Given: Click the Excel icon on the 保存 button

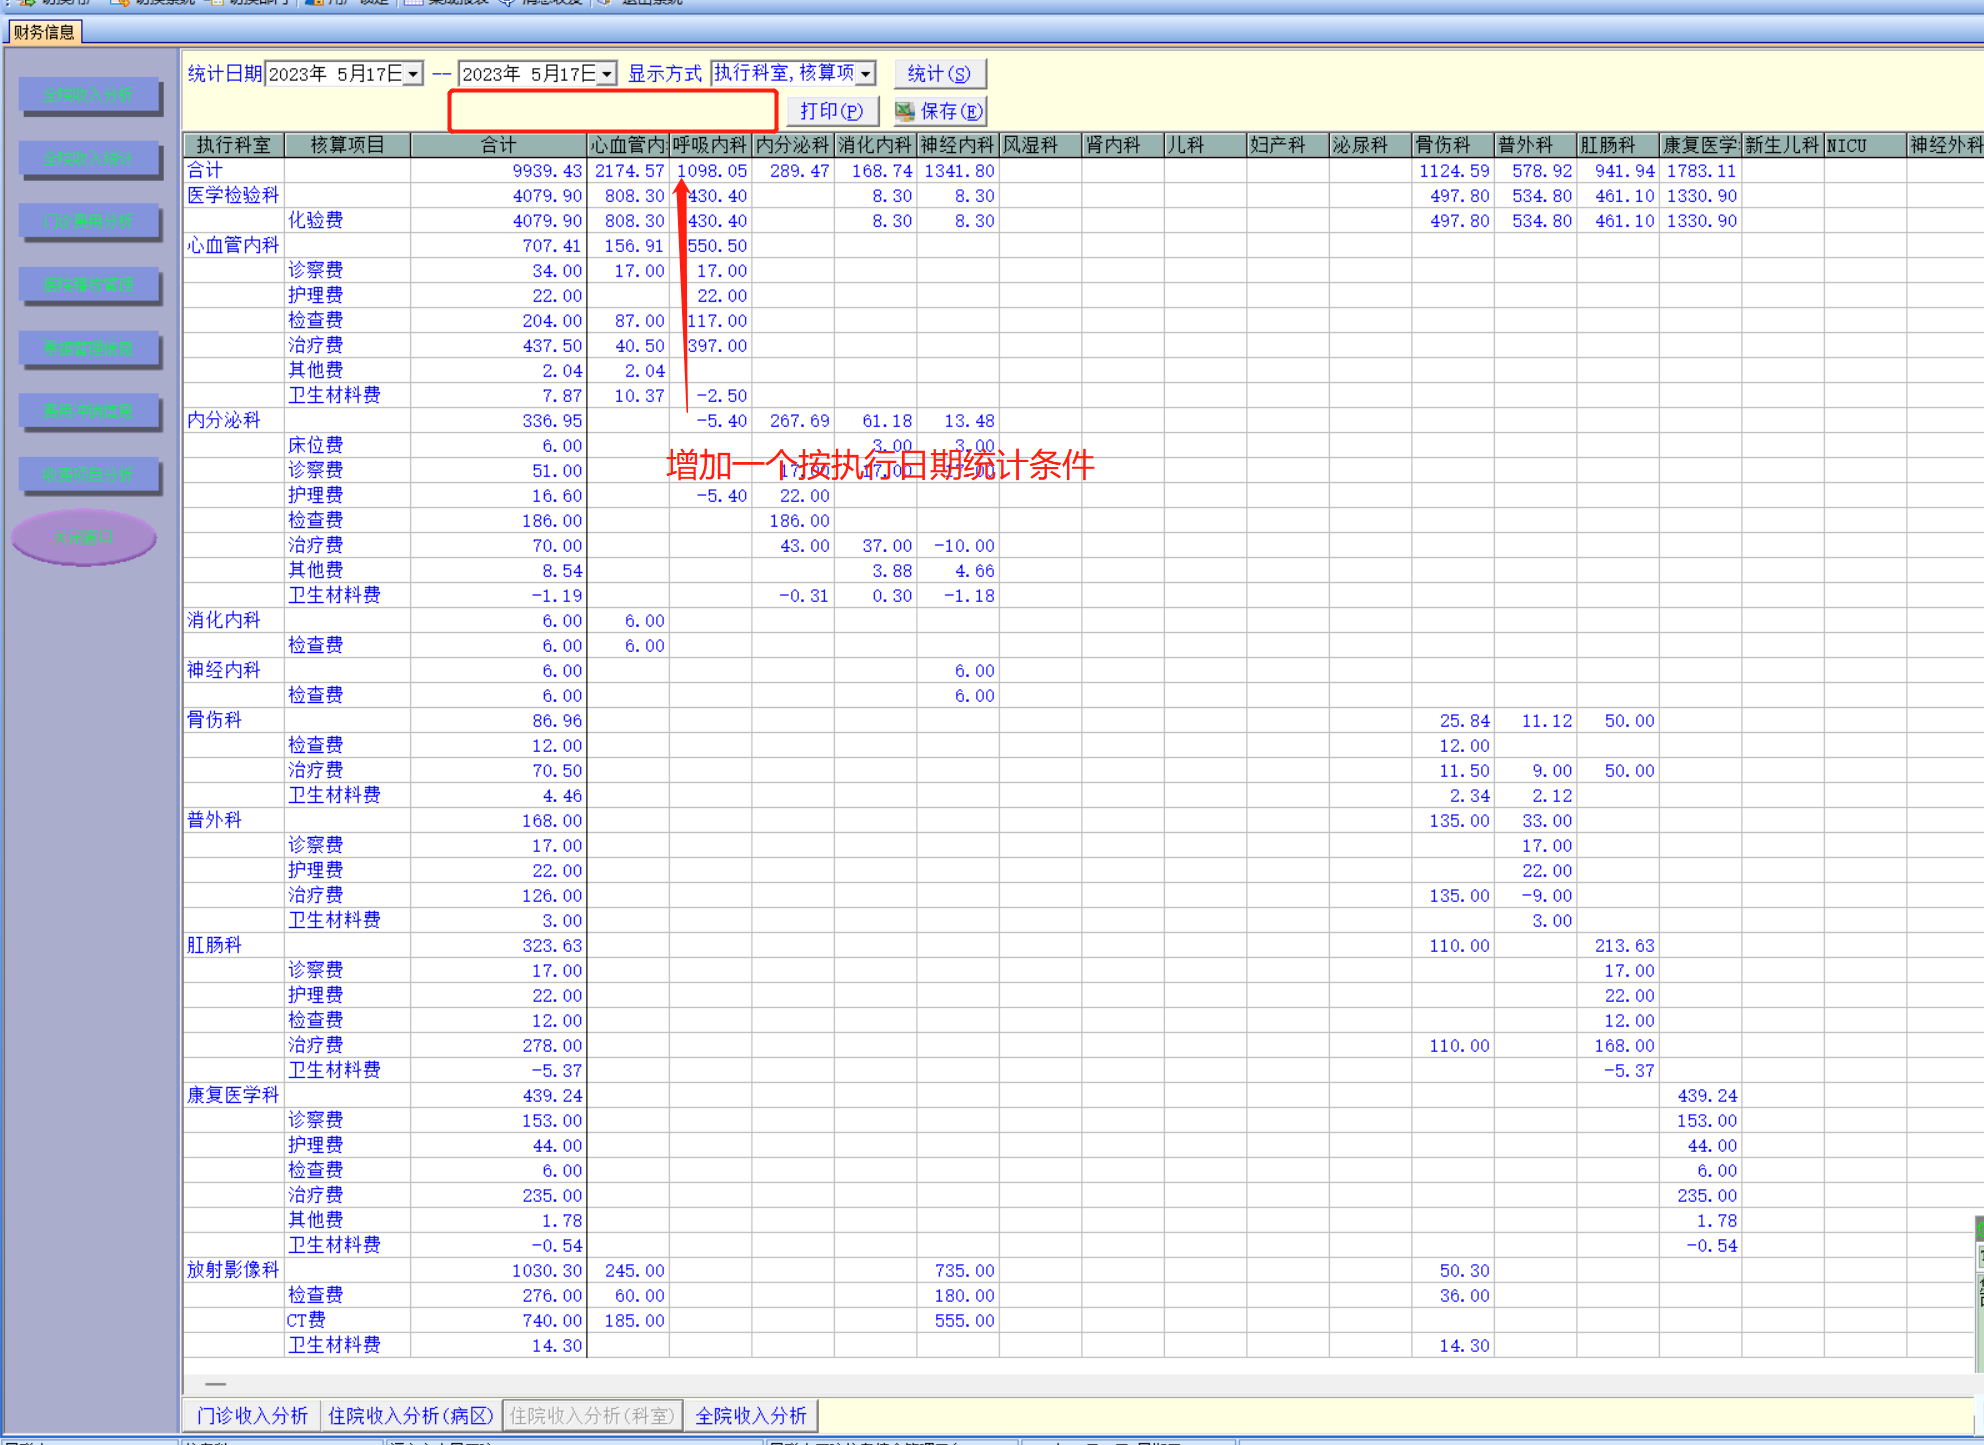Looking at the screenshot, I should pos(904,111).
